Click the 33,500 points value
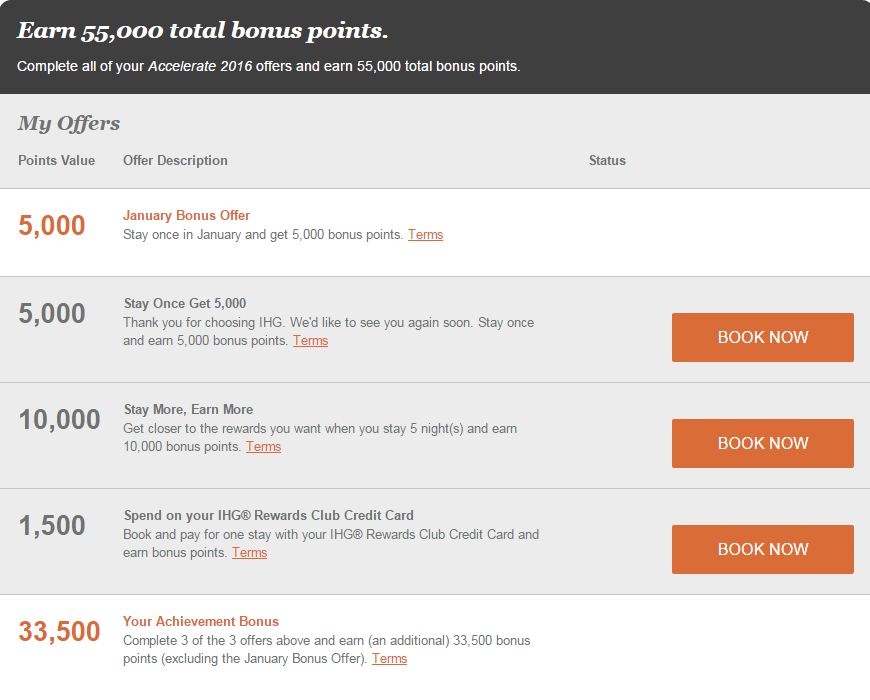 (x=59, y=632)
